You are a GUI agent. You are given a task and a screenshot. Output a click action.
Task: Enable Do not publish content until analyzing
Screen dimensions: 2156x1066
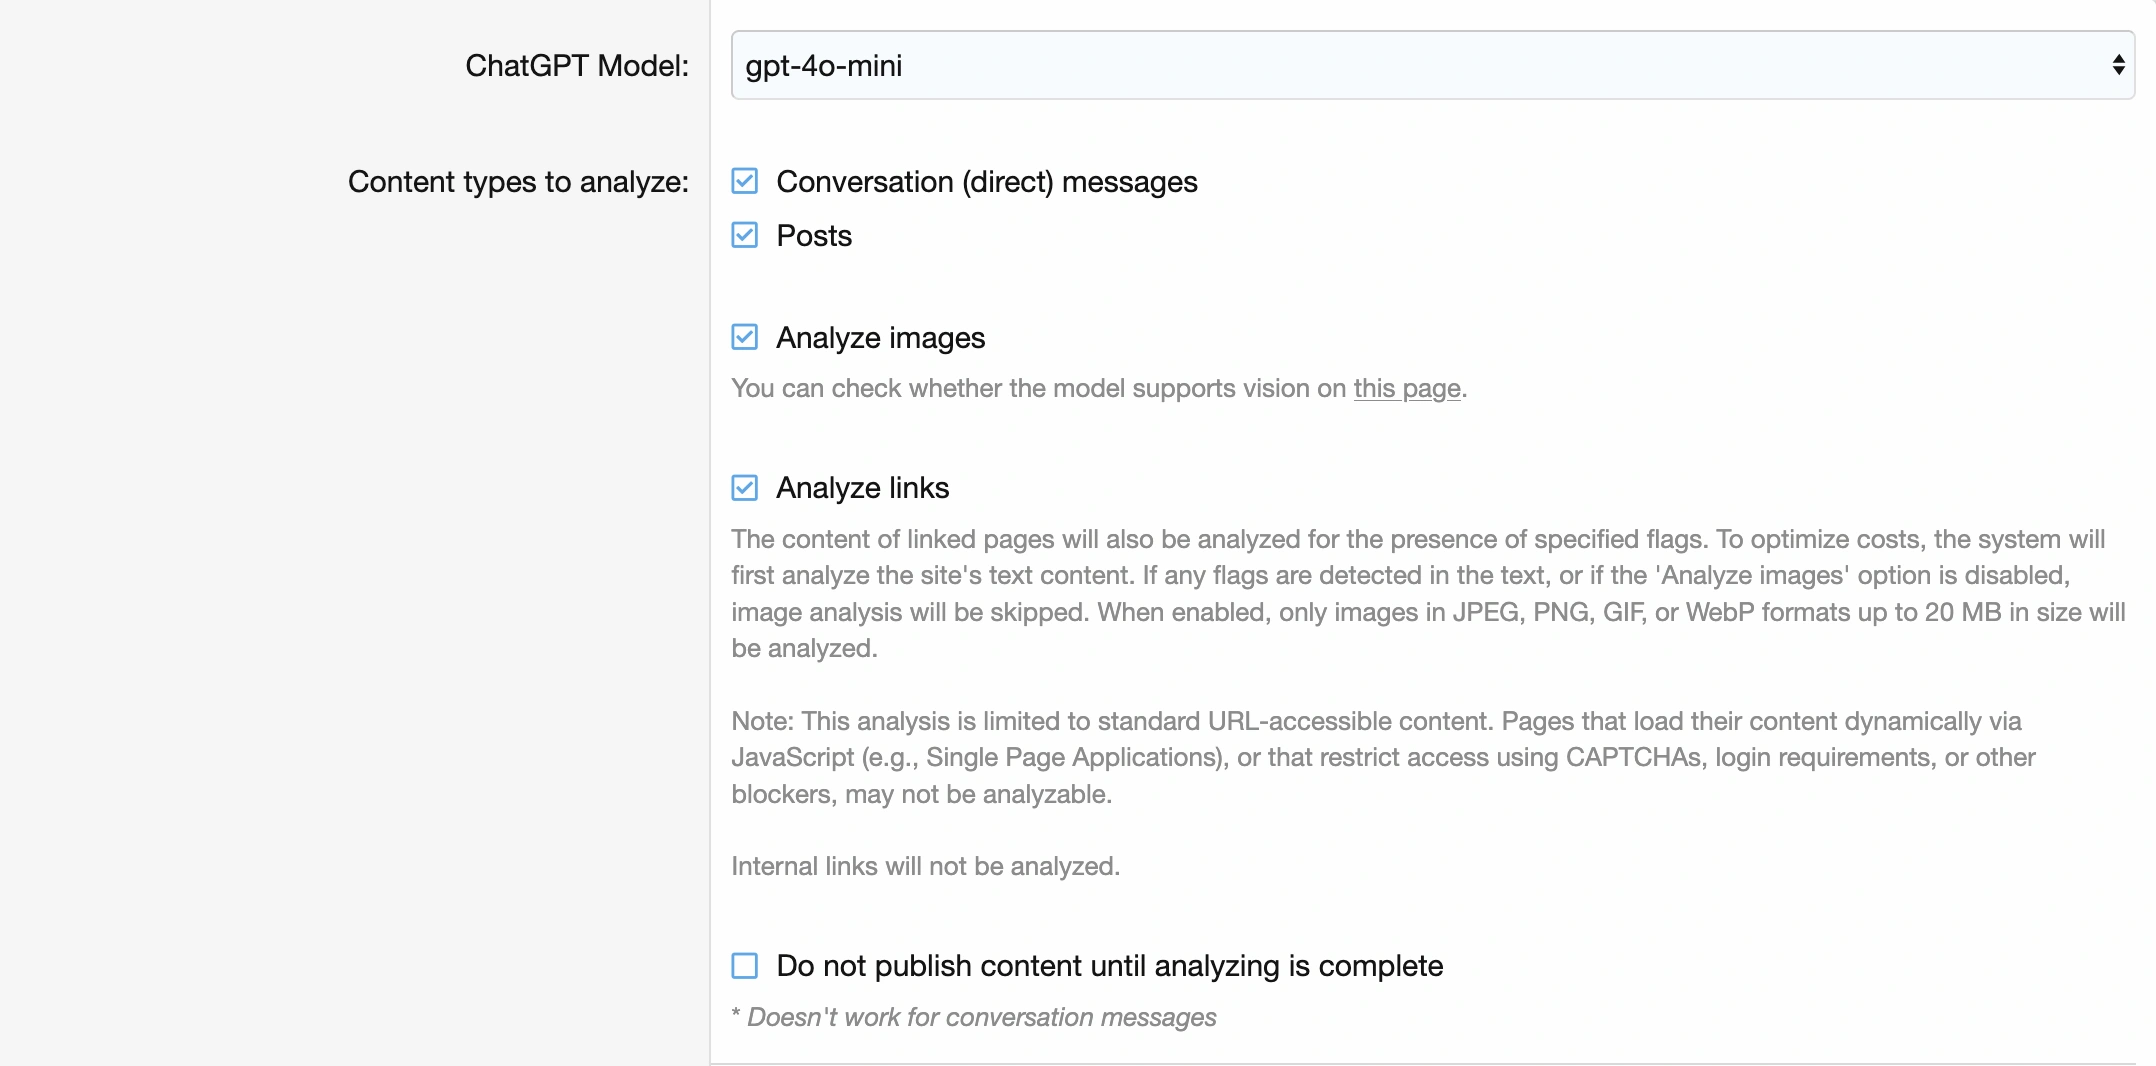pos(745,965)
